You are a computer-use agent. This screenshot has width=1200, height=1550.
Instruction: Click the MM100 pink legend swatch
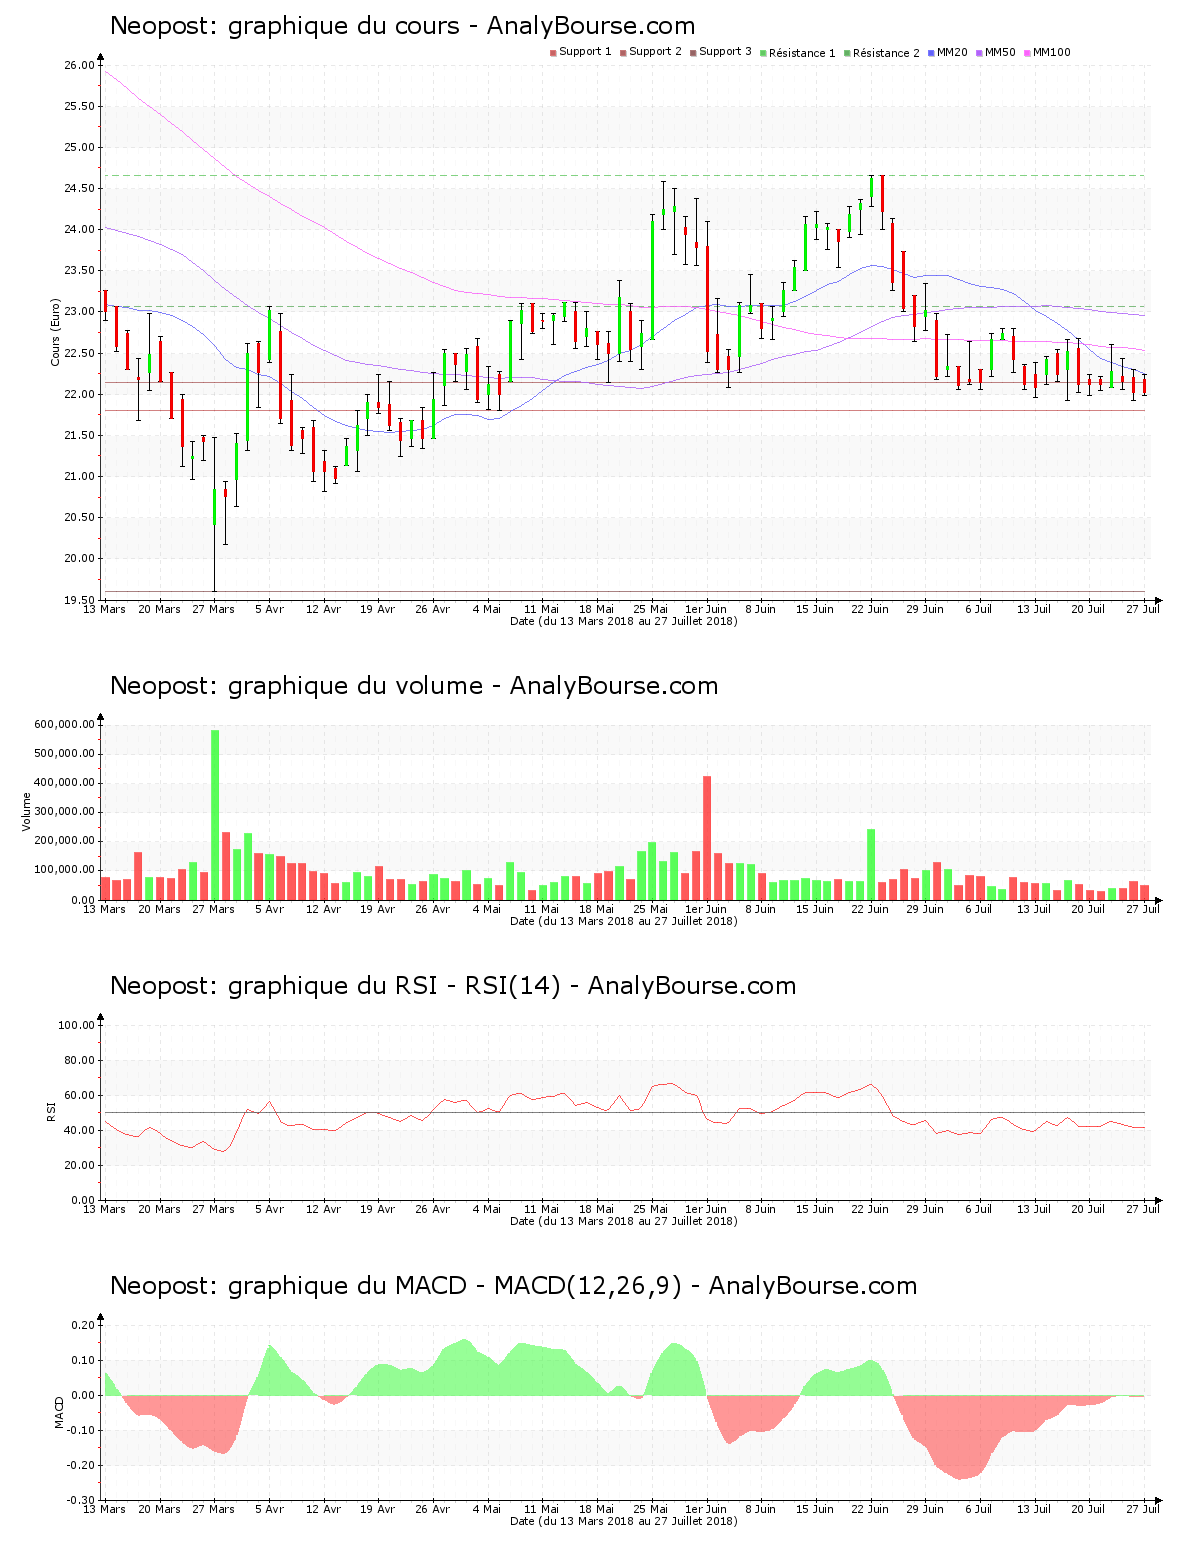coord(1028,53)
